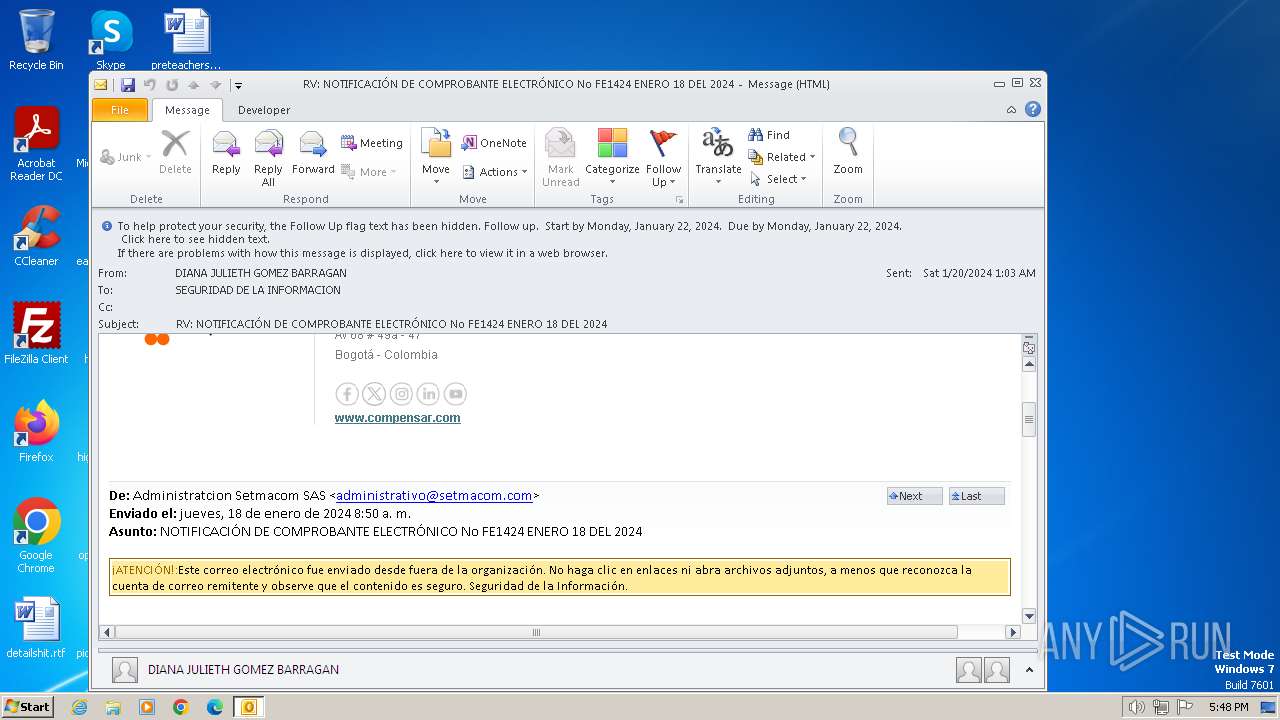Open Google Chrome desktop shortcut
1280x720 pixels.
36,535
